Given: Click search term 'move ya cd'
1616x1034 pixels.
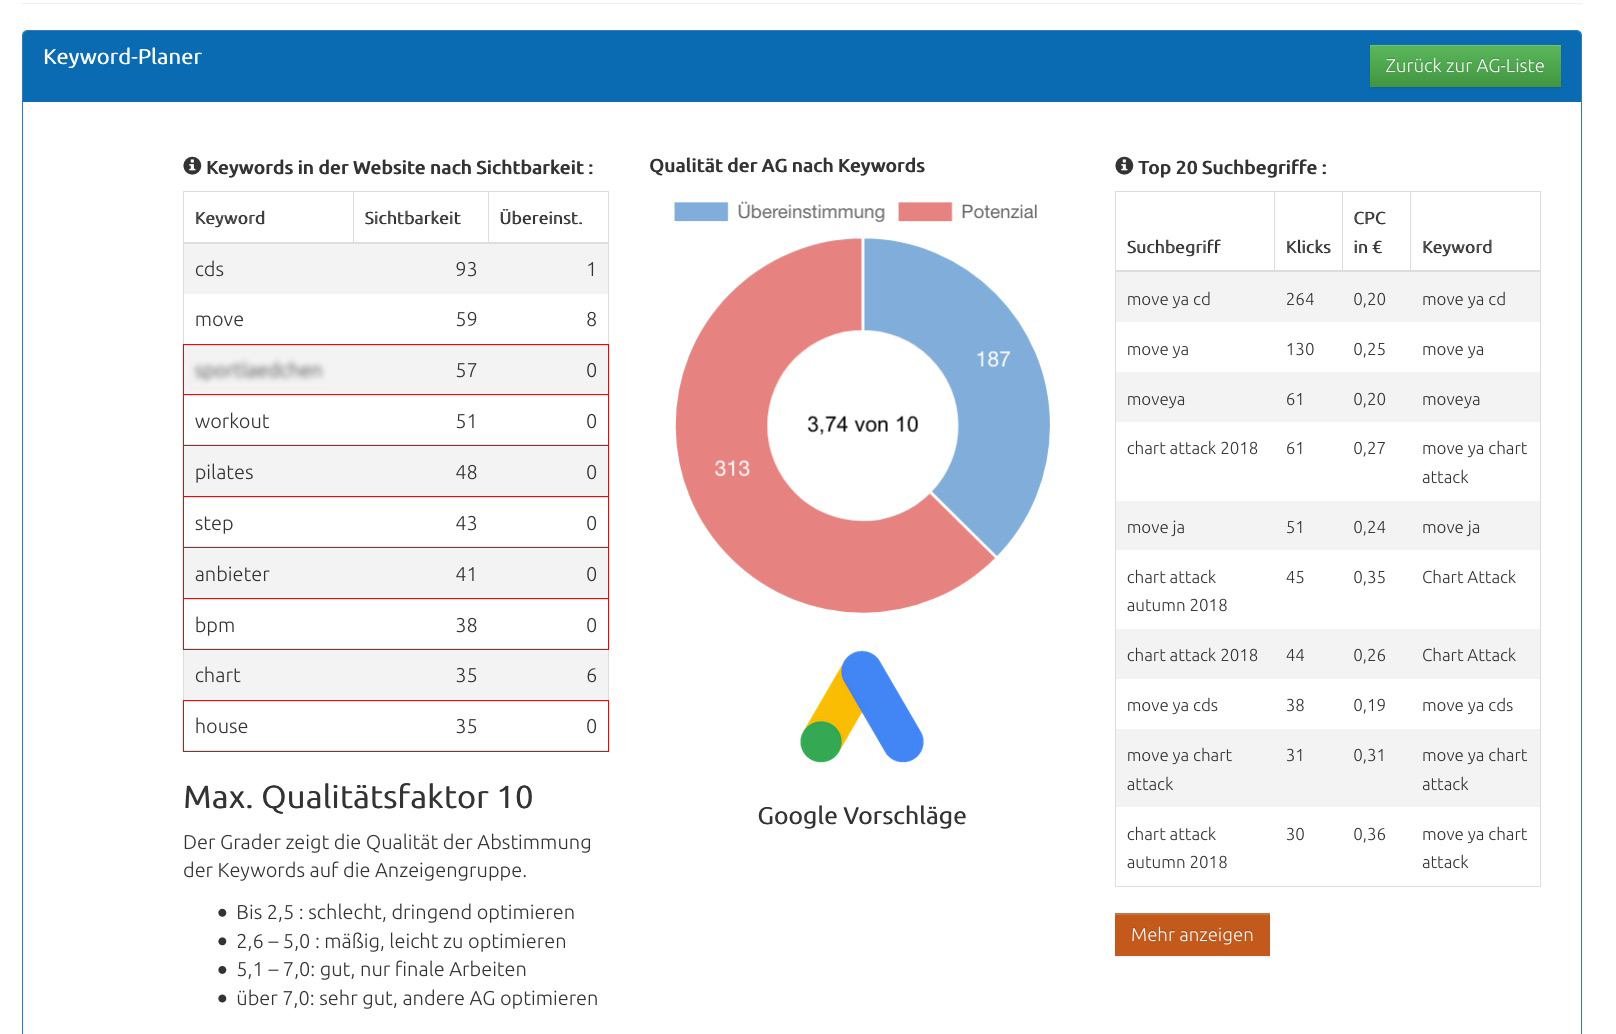Looking at the screenshot, I should pos(1168,299).
